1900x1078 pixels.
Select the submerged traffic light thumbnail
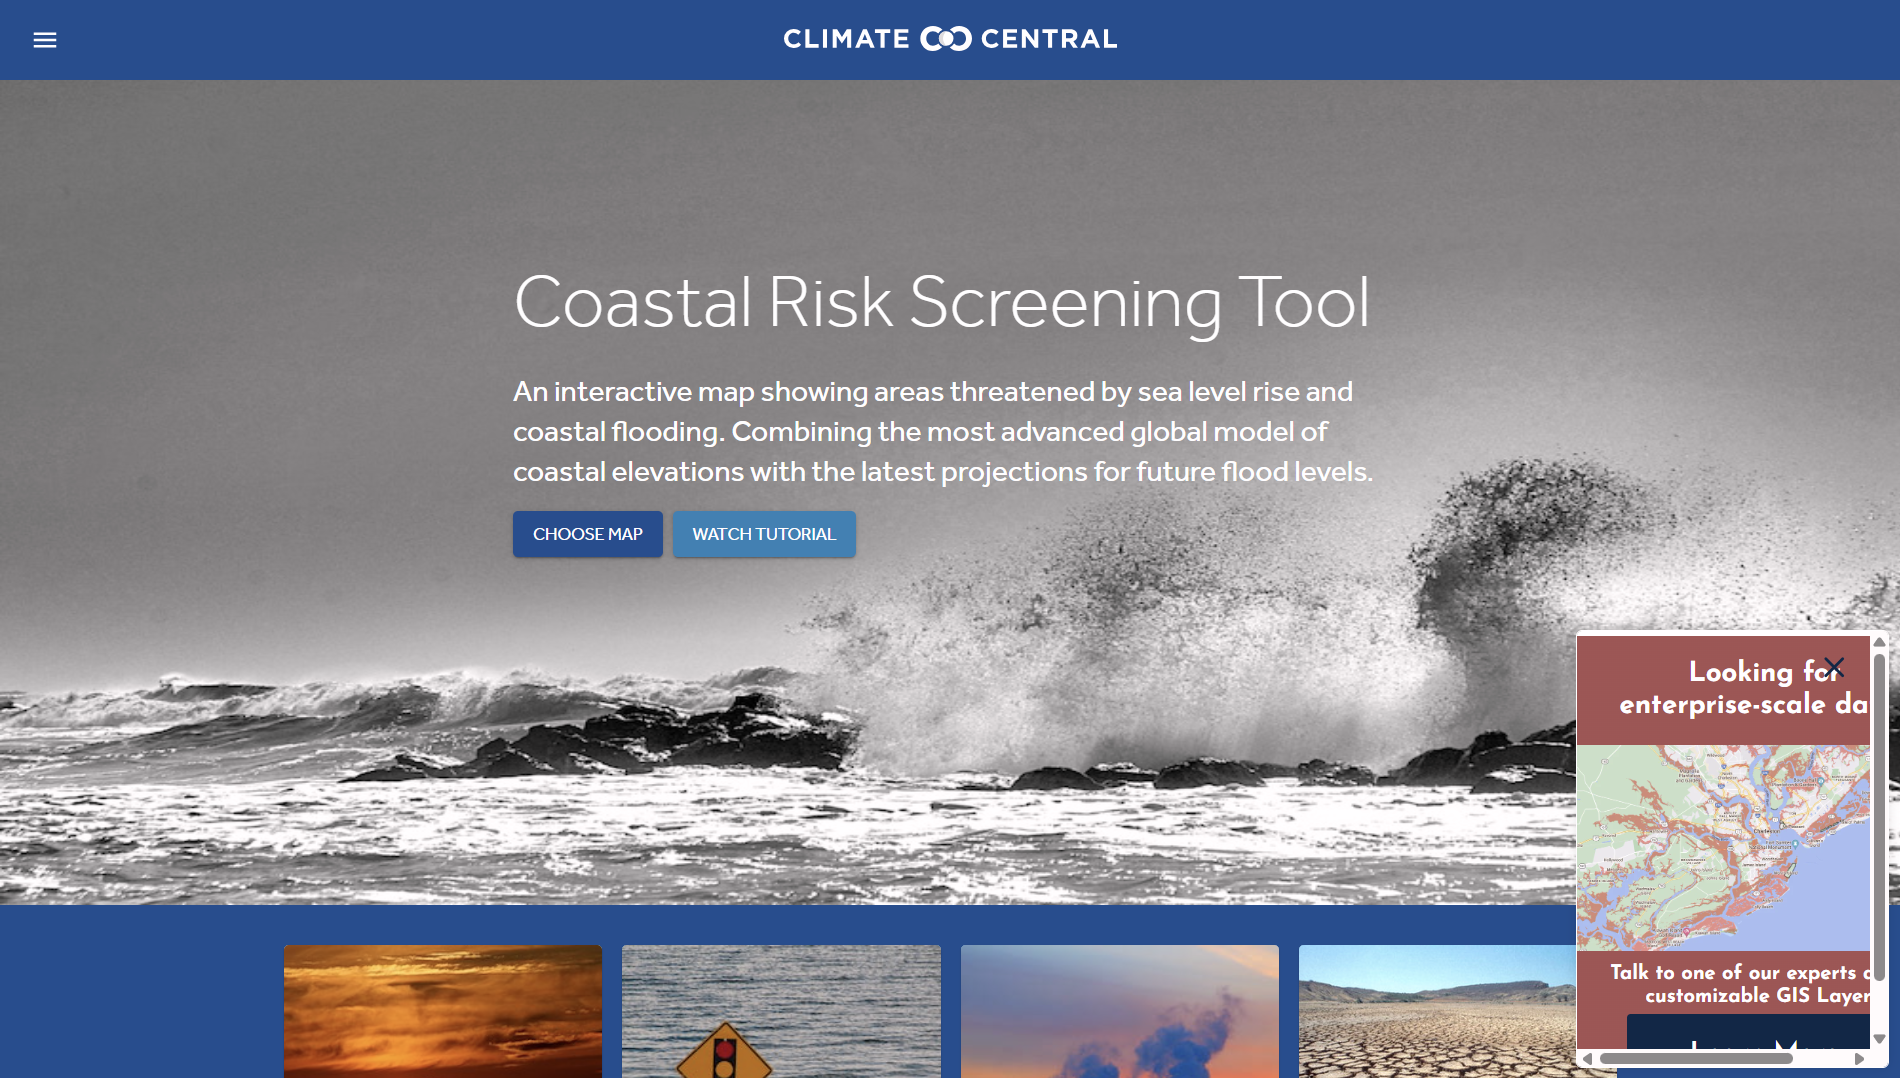pyautogui.click(x=781, y=1011)
